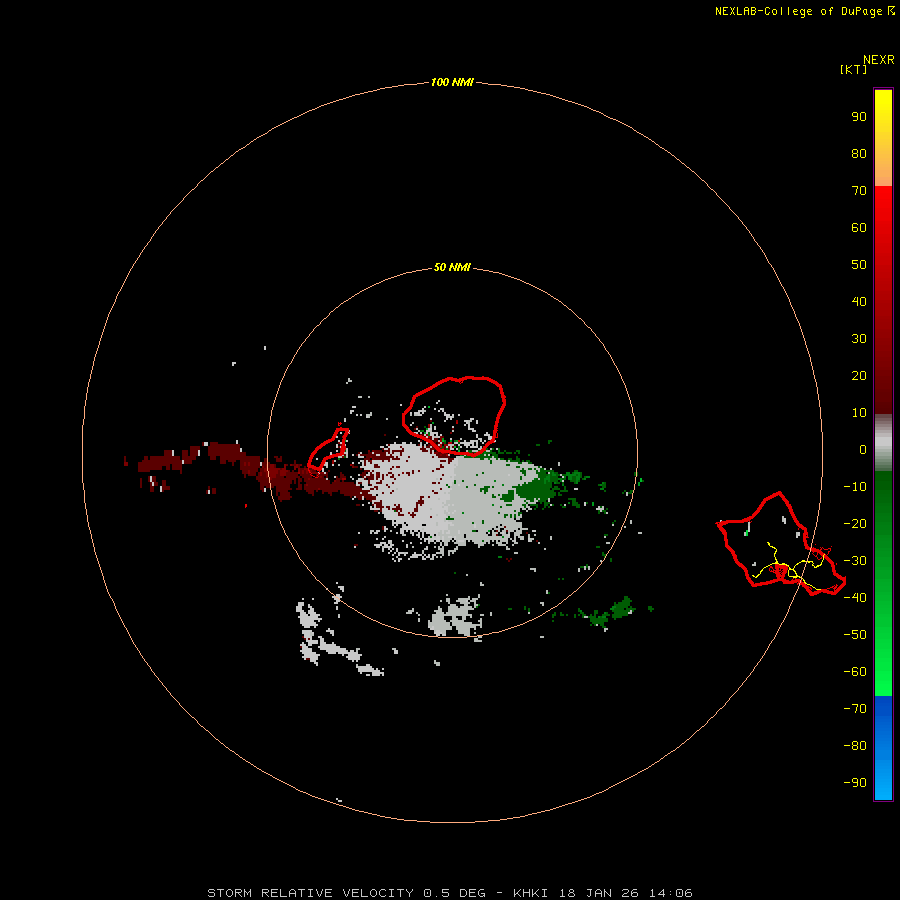Click the 90 value on velocity scale
900x900 pixels.
(859, 117)
